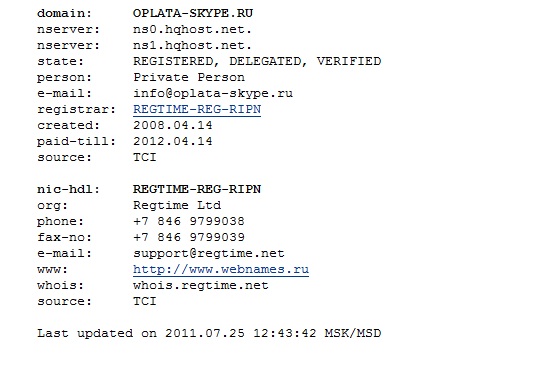Click the phone number +7 846 9799038
Image resolution: width=533 pixels, height=371 pixels.
(189, 221)
